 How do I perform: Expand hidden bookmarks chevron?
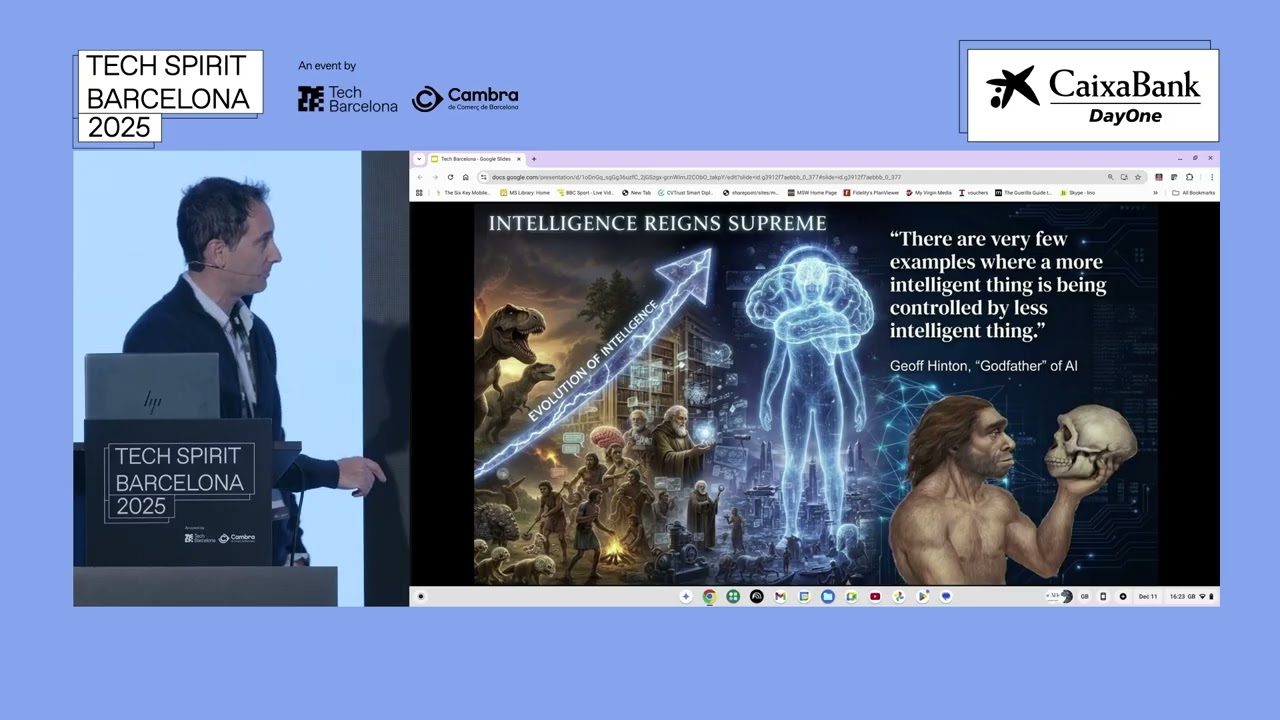click(x=1155, y=192)
